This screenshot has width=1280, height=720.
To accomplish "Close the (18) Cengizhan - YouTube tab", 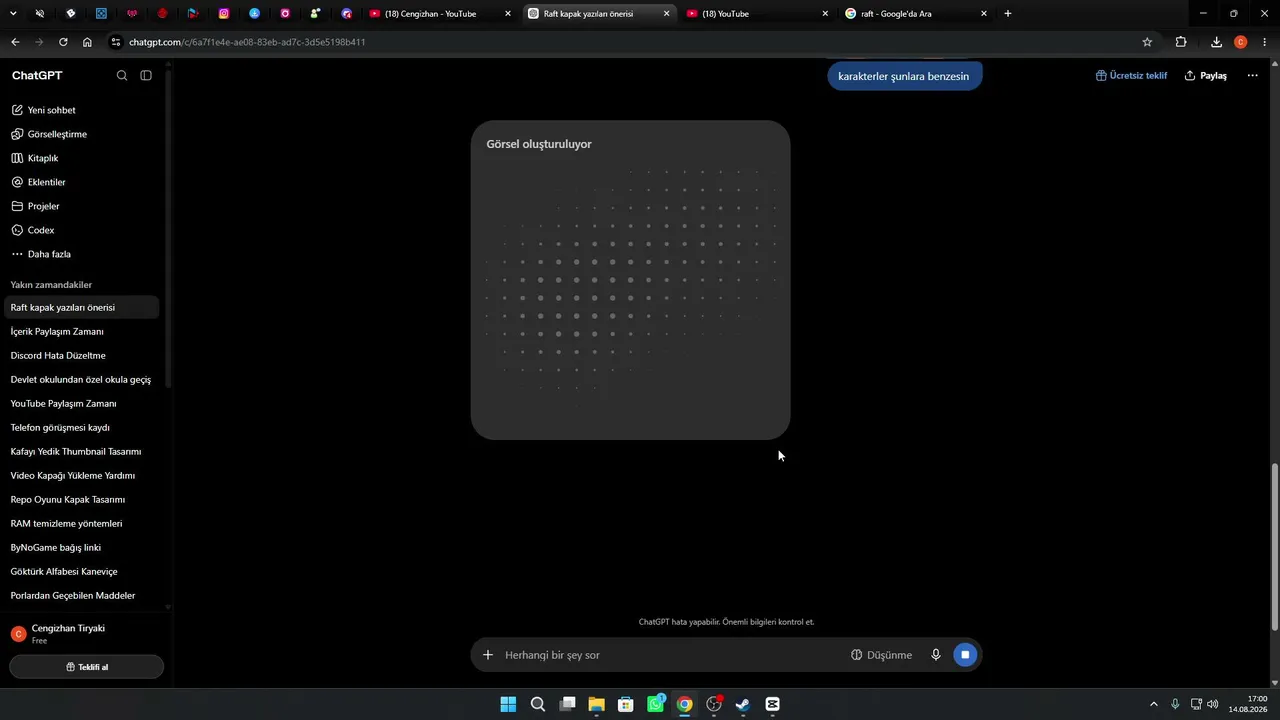I will click(508, 14).
